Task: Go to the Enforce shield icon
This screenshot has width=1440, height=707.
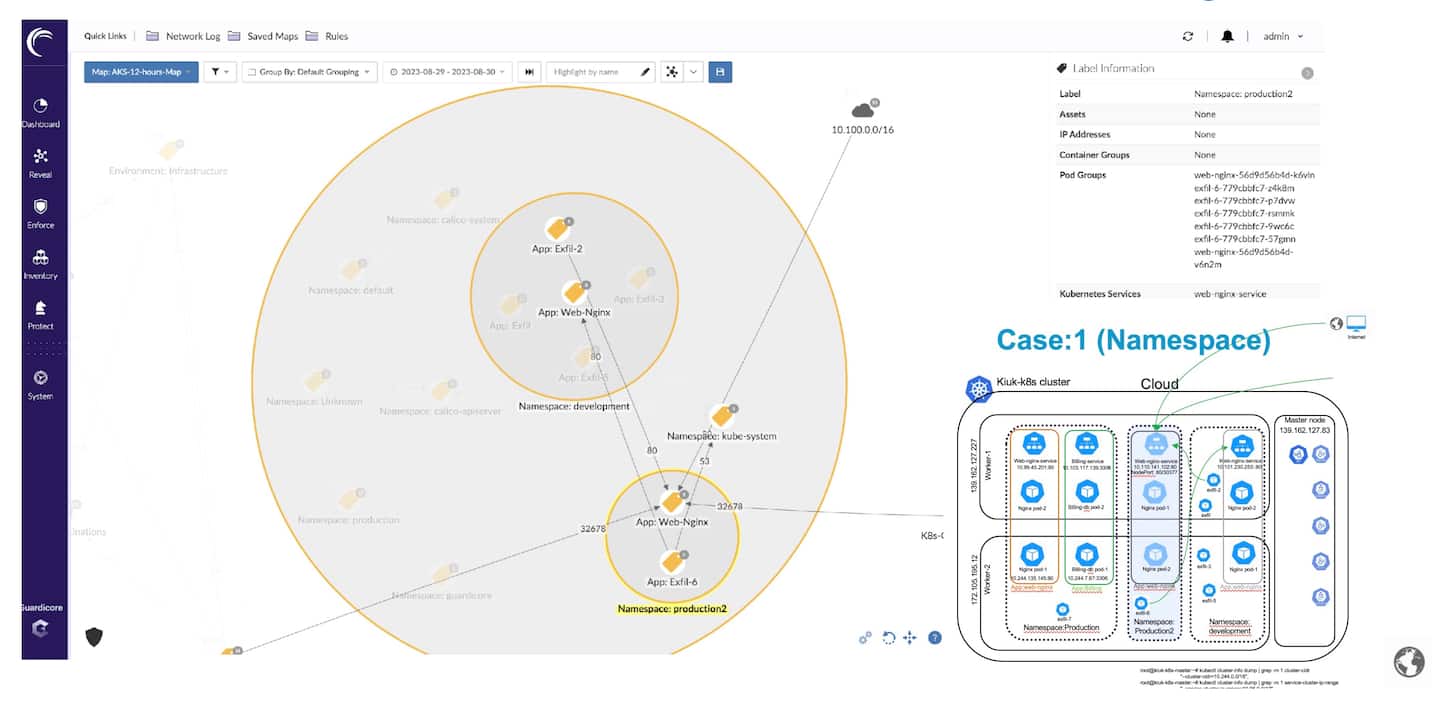Action: coord(41,207)
